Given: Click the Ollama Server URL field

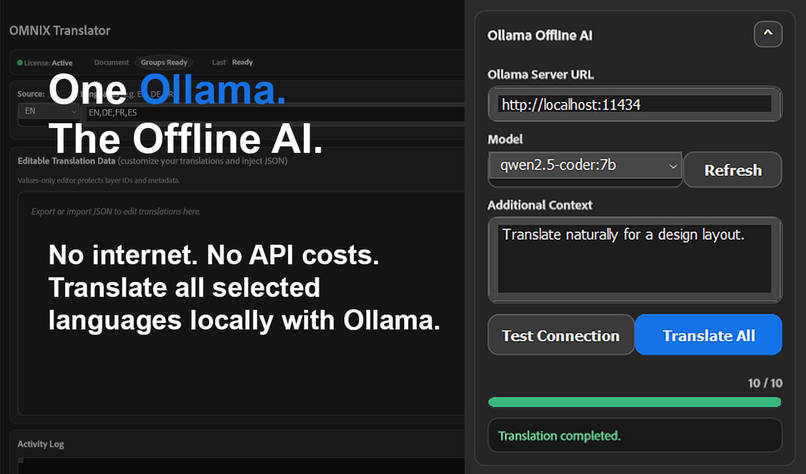Looking at the screenshot, I should (635, 104).
